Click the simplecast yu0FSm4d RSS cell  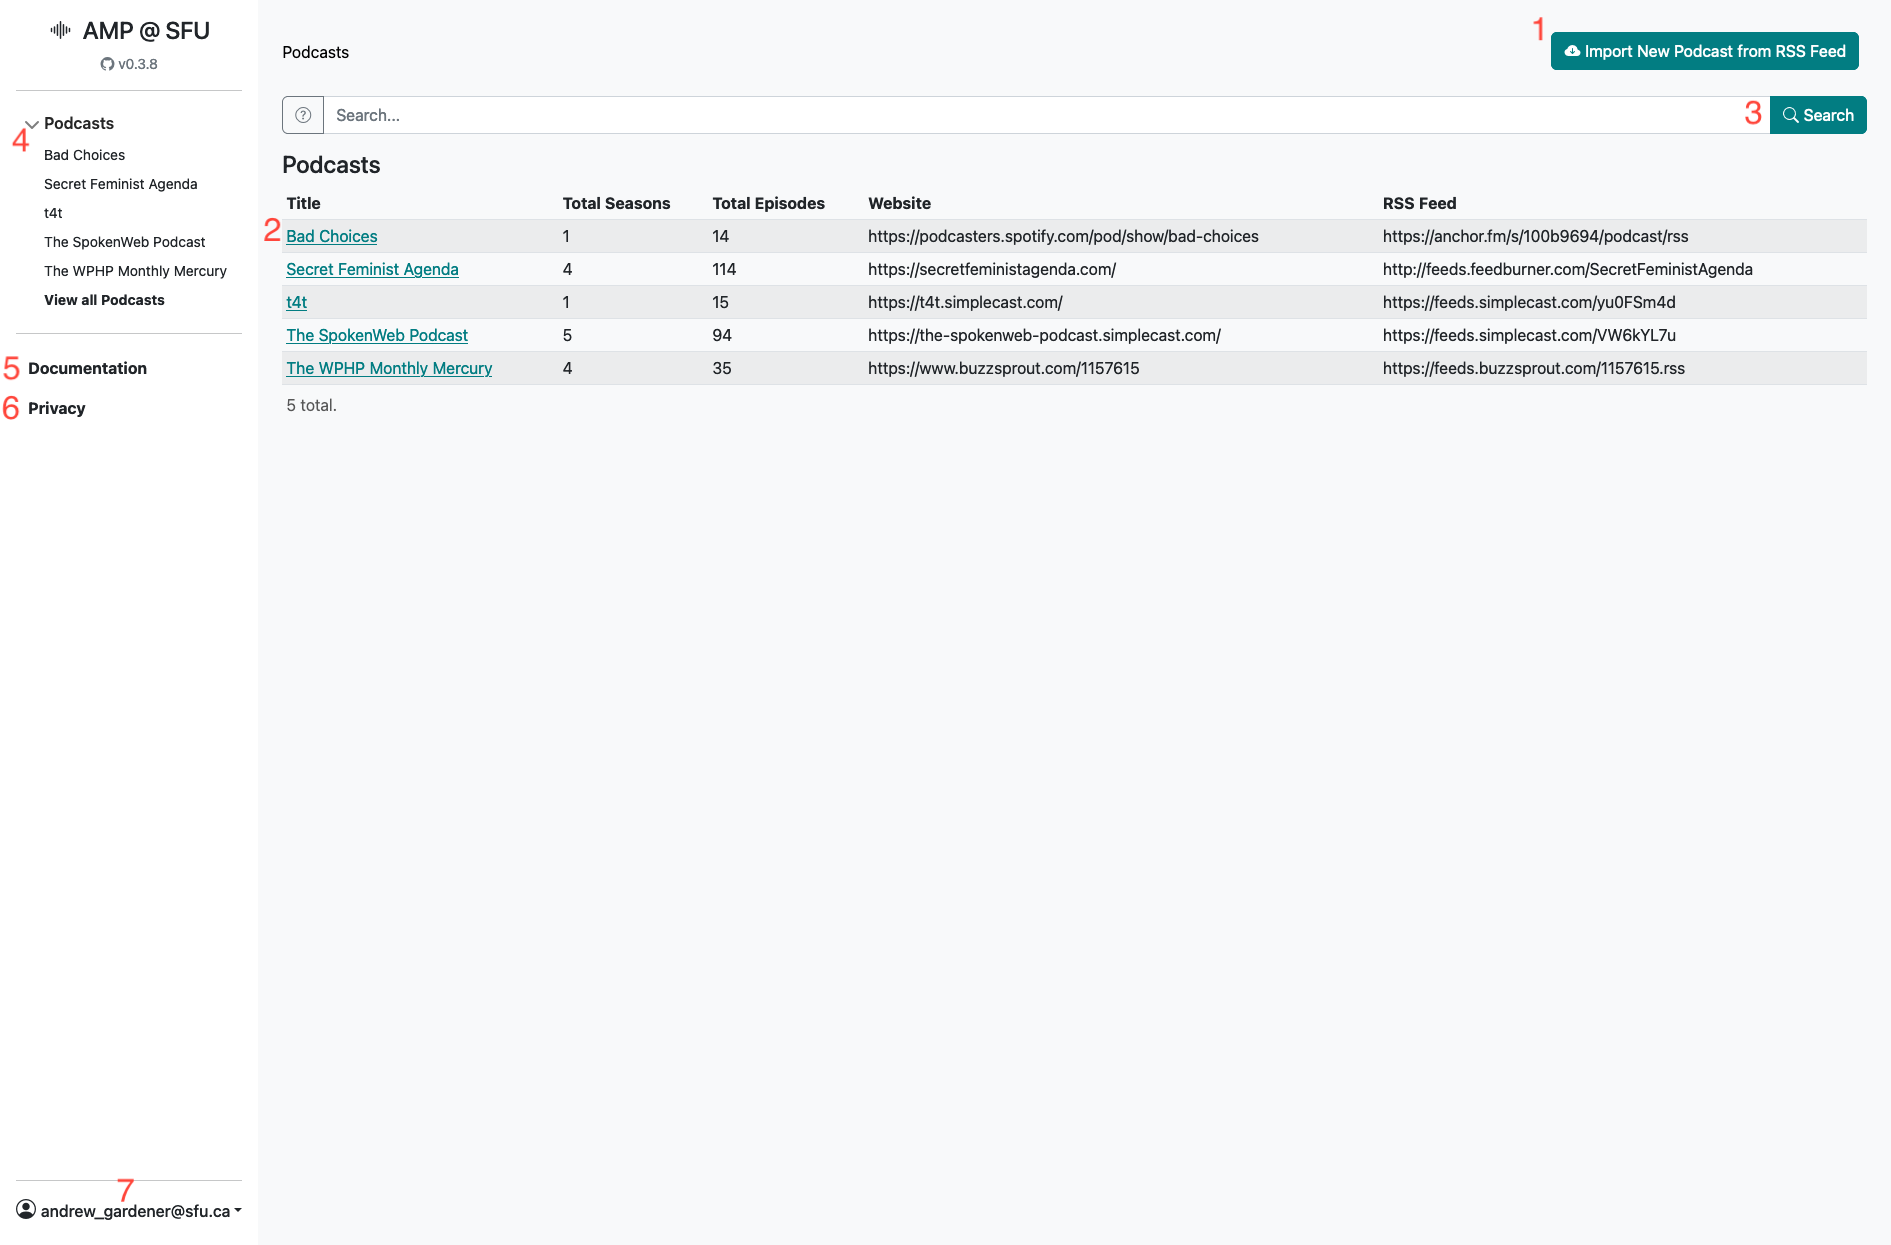tap(1529, 302)
